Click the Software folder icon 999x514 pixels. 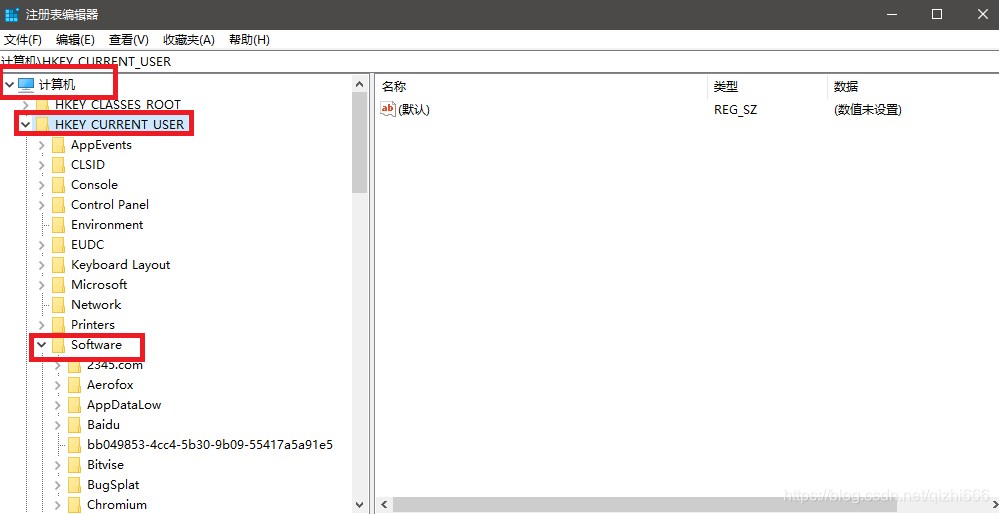click(59, 345)
